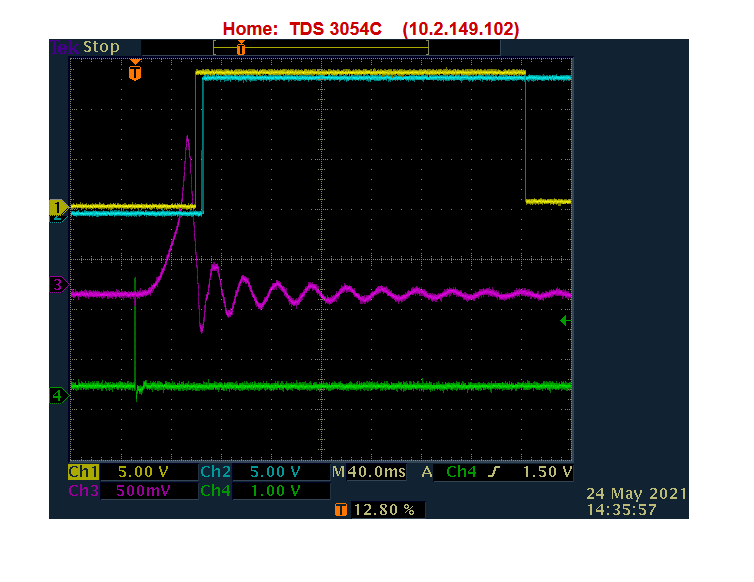754x582 pixels.
Task: Click the 1.50 V trigger level readout
Action: click(x=547, y=472)
